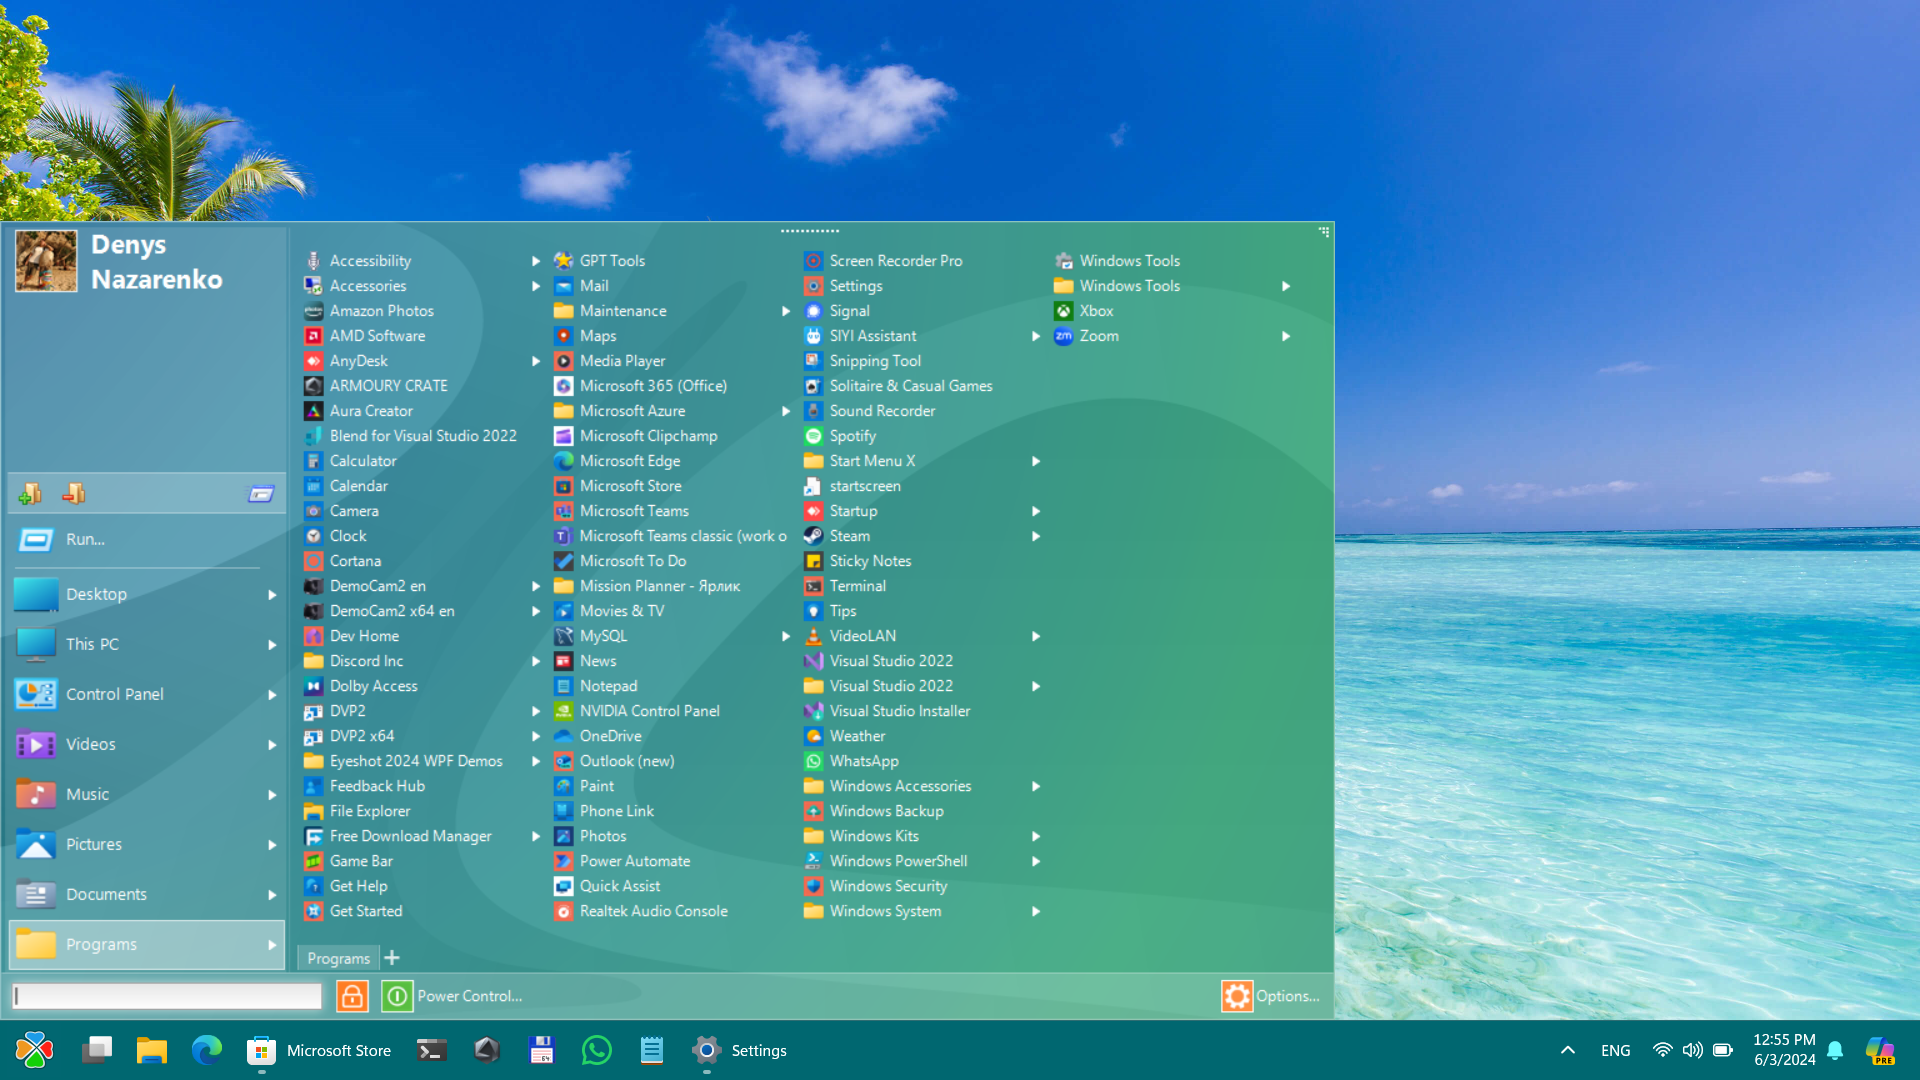This screenshot has width=1920, height=1080.
Task: Expand the MySQL submenu arrow
Action: pyautogui.click(x=786, y=636)
